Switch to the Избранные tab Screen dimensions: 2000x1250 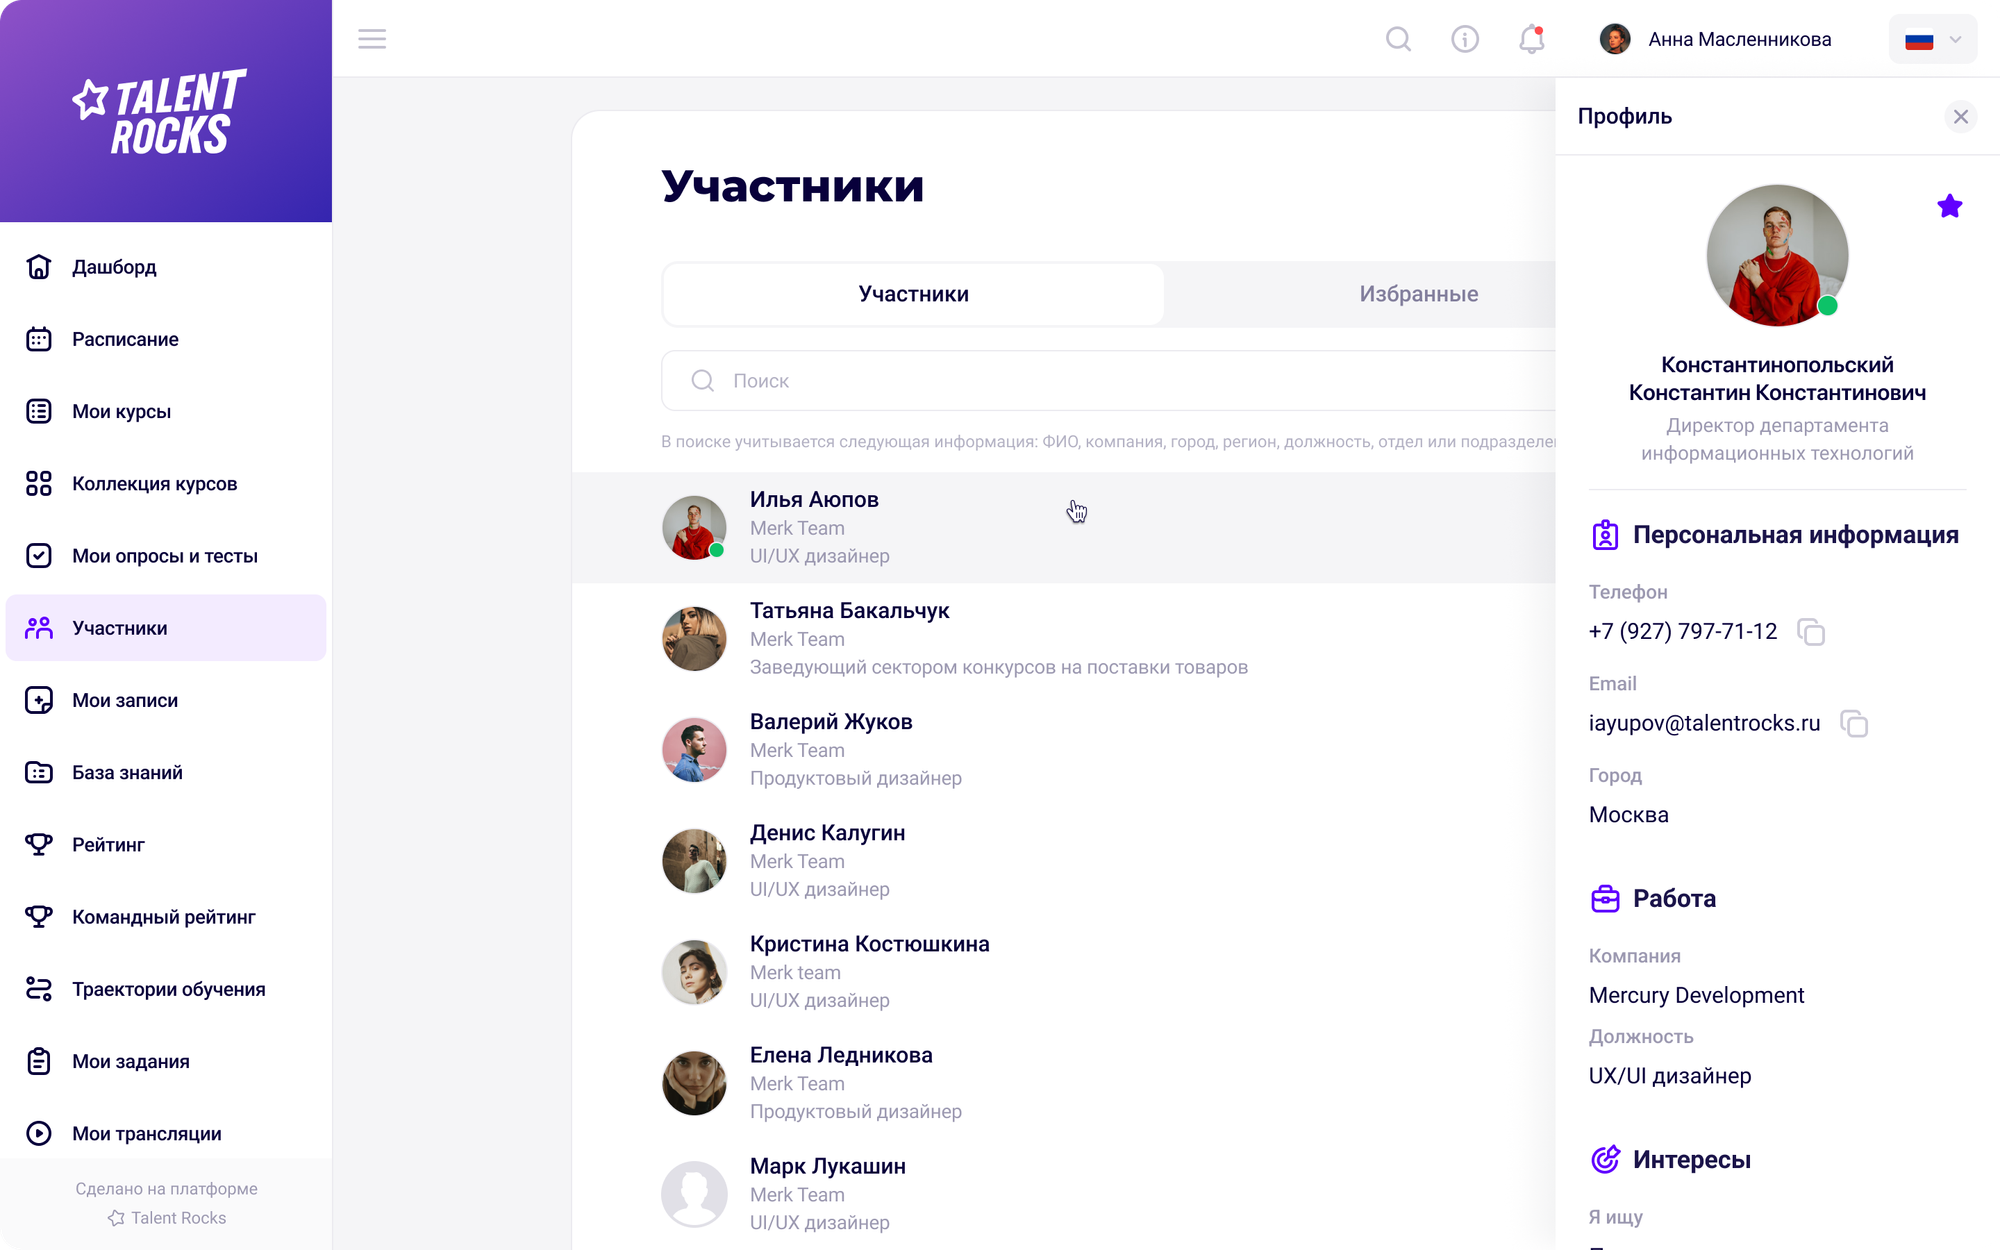click(x=1417, y=294)
